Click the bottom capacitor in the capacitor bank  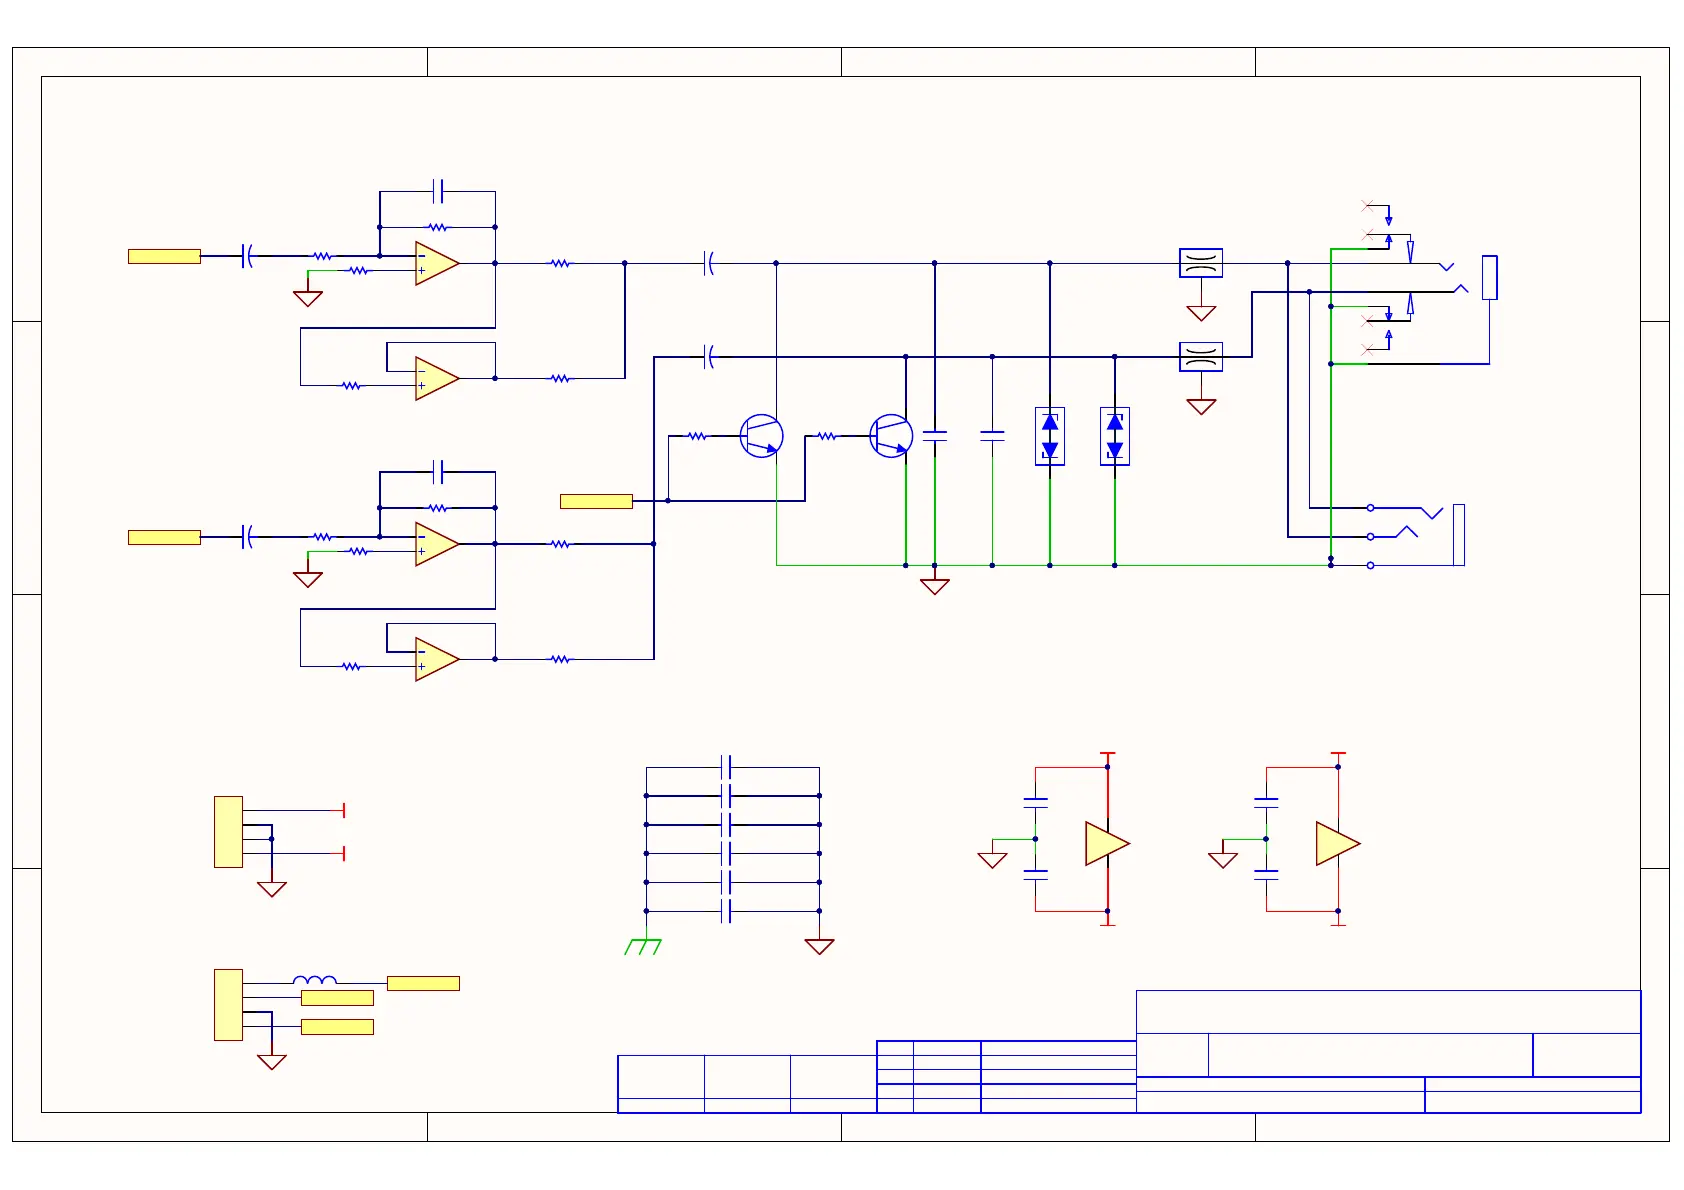(727, 911)
